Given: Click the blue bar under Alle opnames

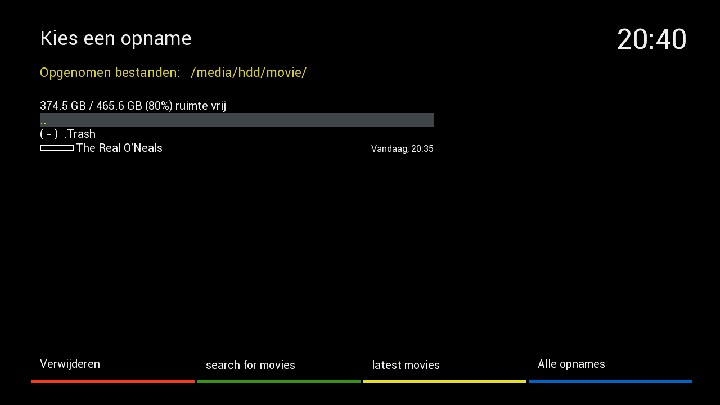Looking at the screenshot, I should pos(610,381).
